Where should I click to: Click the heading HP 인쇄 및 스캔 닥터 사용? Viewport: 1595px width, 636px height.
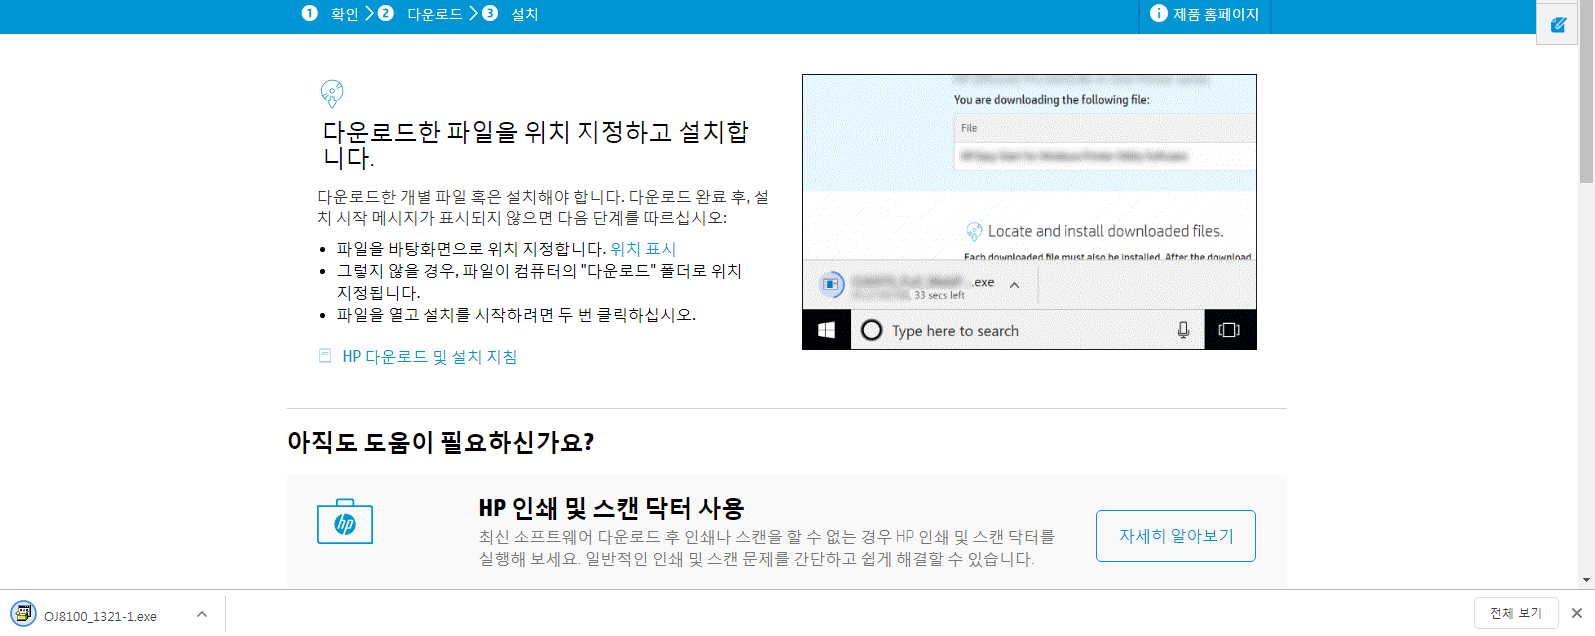[611, 508]
